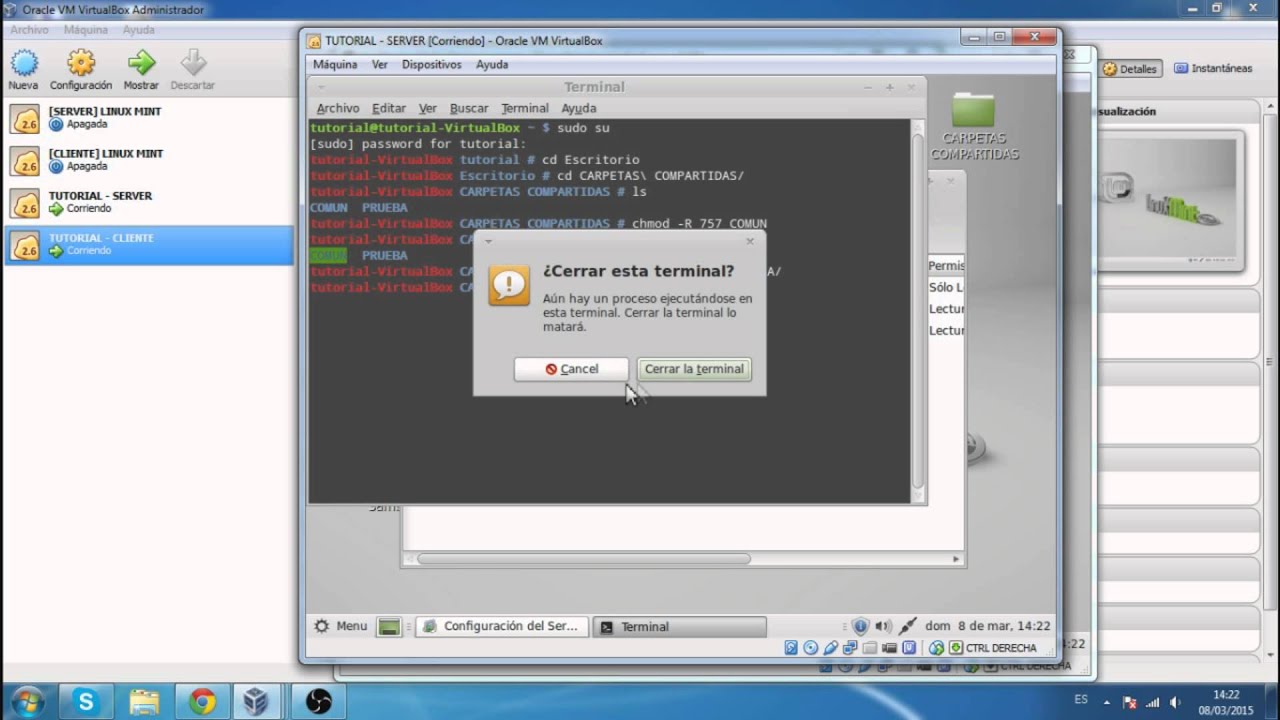The width and height of the screenshot is (1280, 720).
Task: Click the right arrow of the horizontal scrollbar
Action: point(955,559)
